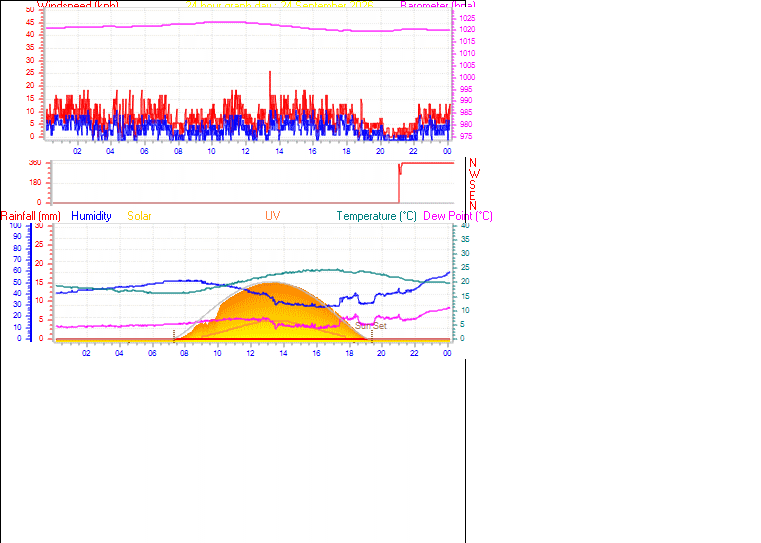
Task: Click the 975 barometer axis value
Action: click(x=466, y=136)
